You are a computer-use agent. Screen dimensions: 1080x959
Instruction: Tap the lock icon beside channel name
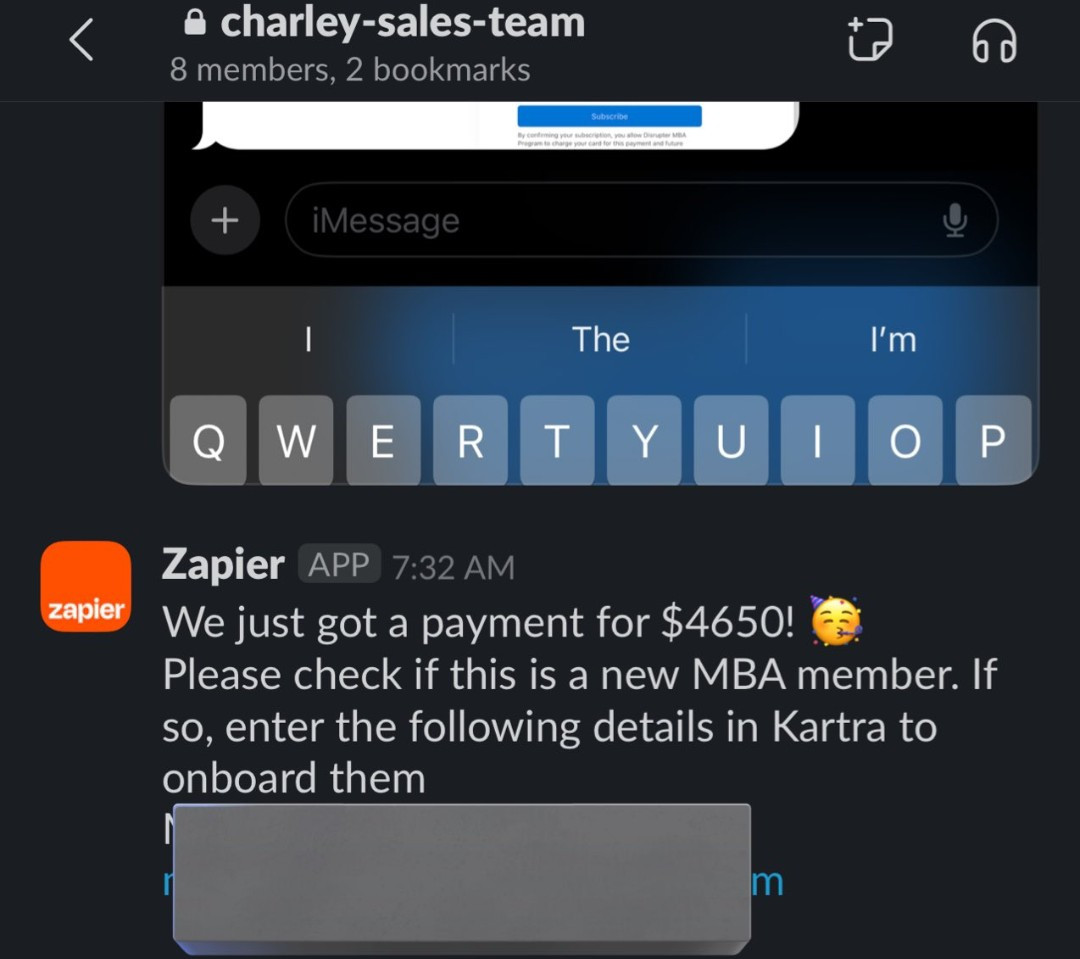[x=195, y=23]
